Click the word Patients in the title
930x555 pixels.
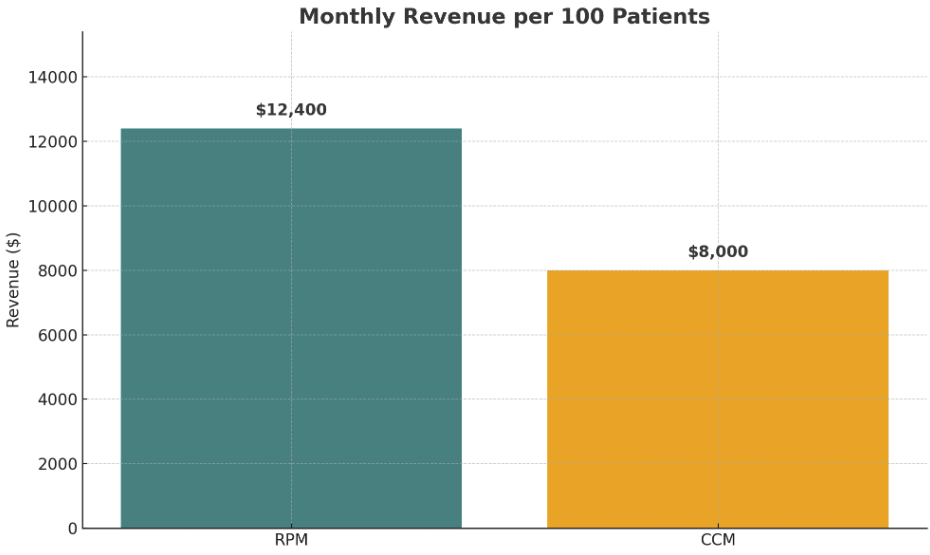pyautogui.click(x=661, y=16)
